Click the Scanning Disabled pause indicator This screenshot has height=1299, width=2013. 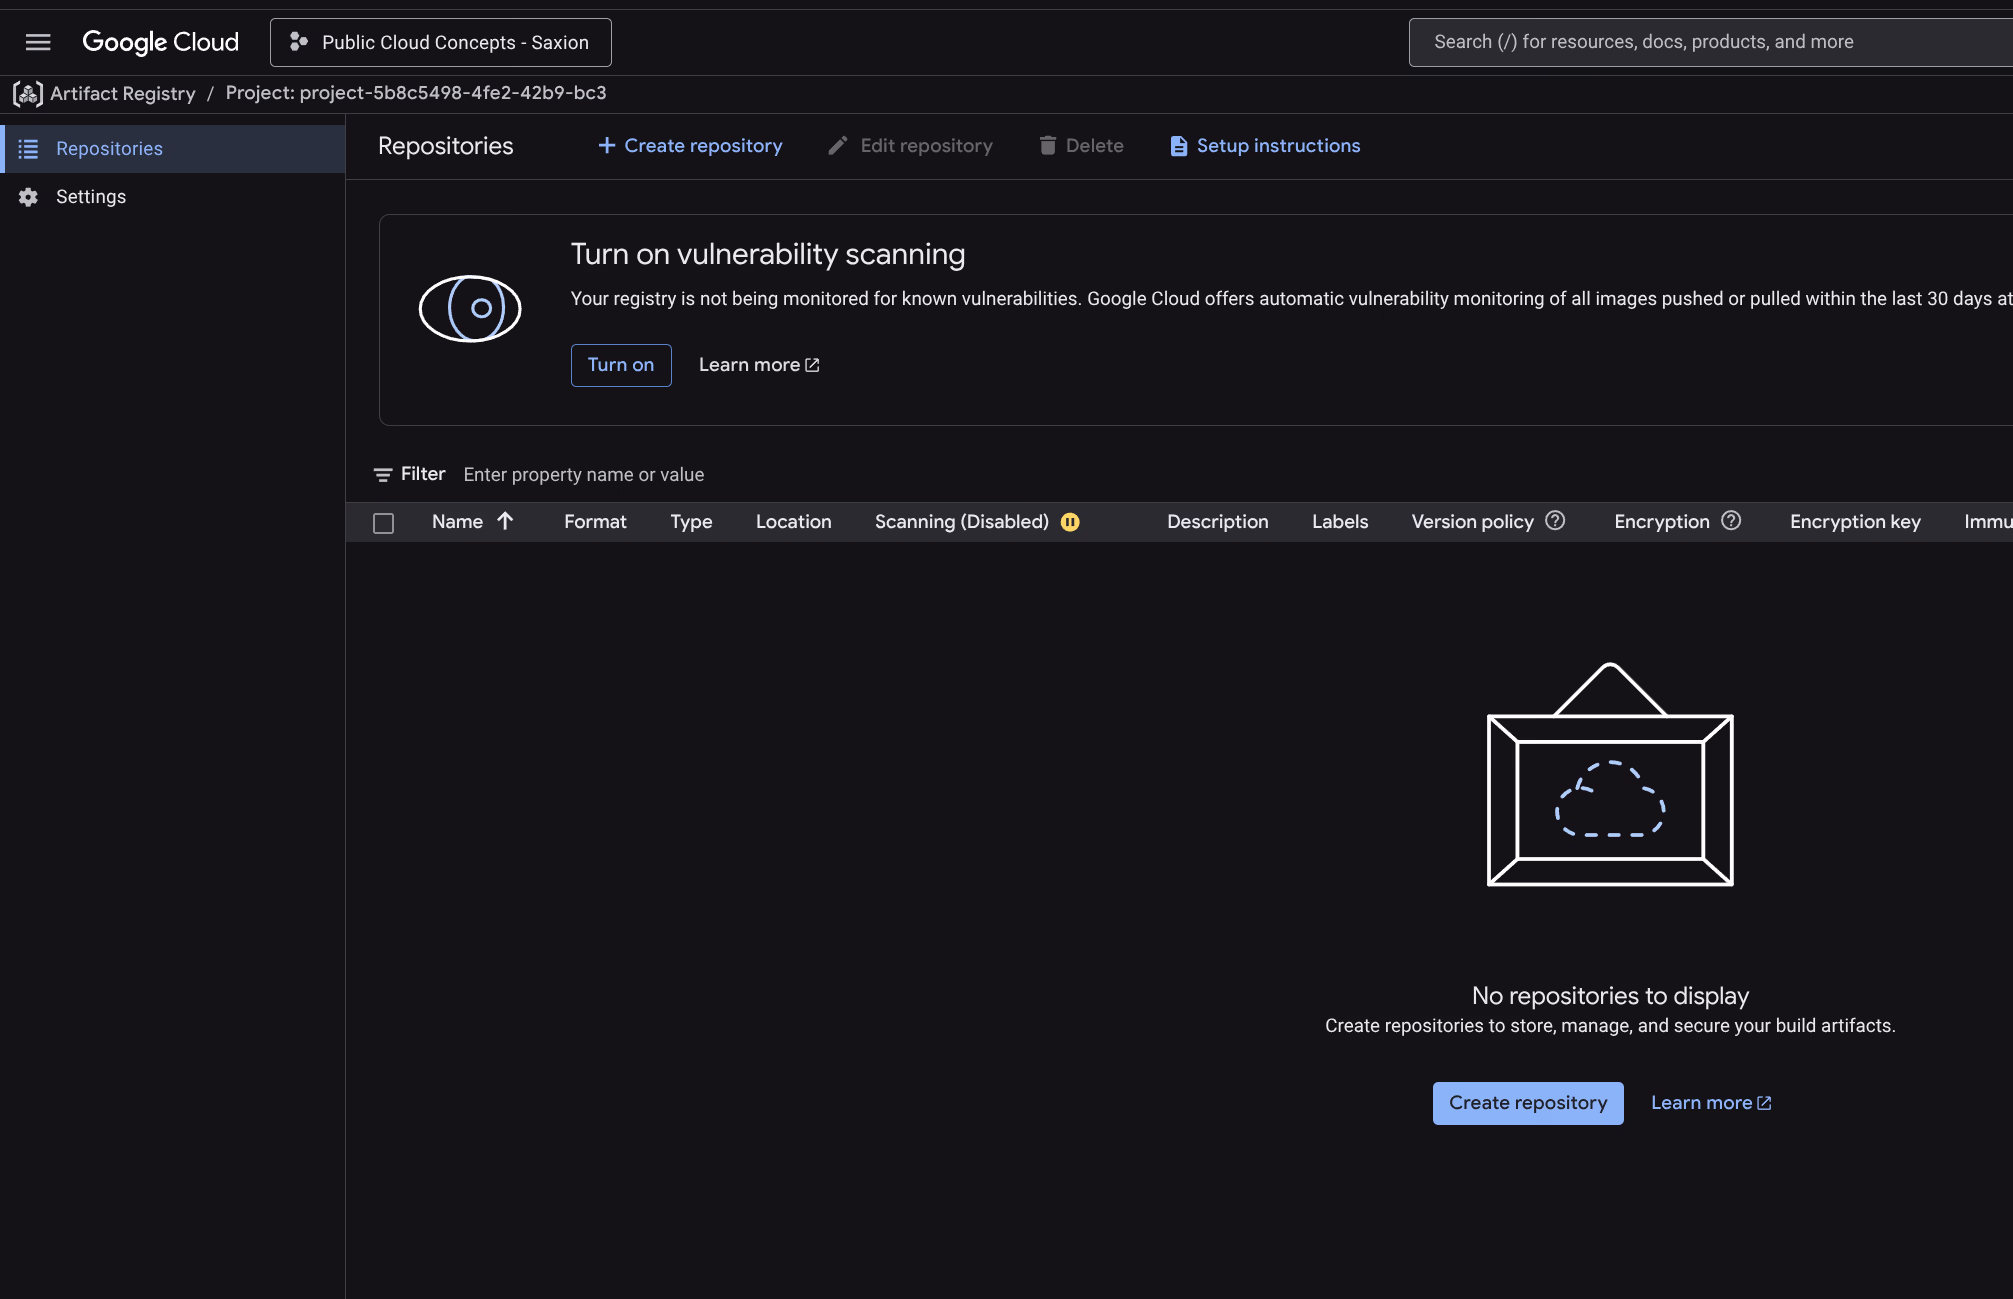tap(1069, 522)
